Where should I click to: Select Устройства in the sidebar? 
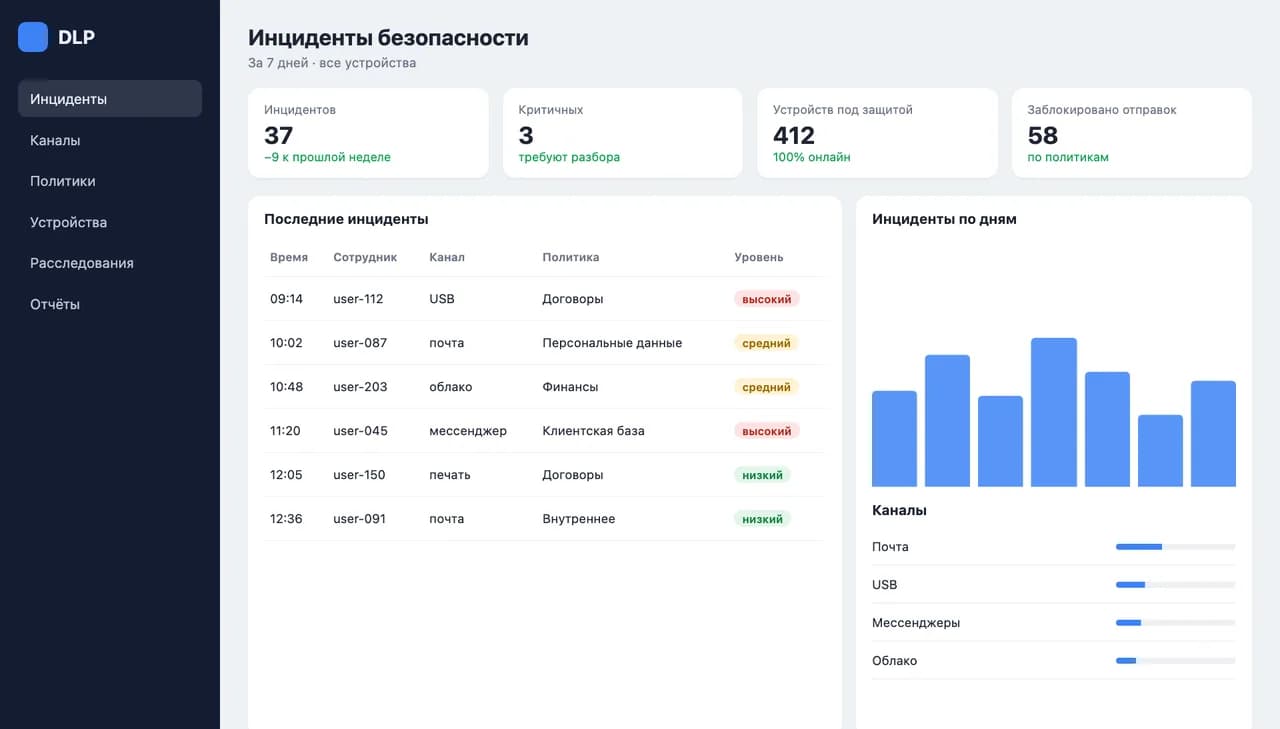pos(110,222)
